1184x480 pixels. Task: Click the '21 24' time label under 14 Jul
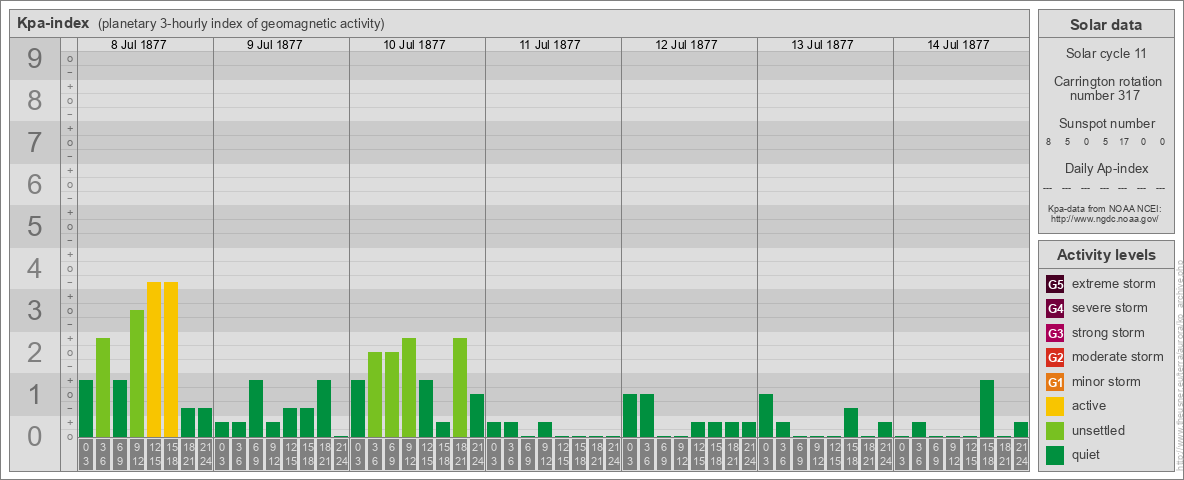tap(1020, 454)
